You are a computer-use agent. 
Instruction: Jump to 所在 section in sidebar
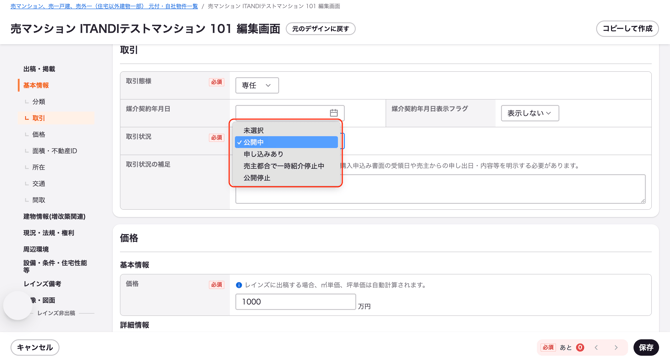click(38, 167)
